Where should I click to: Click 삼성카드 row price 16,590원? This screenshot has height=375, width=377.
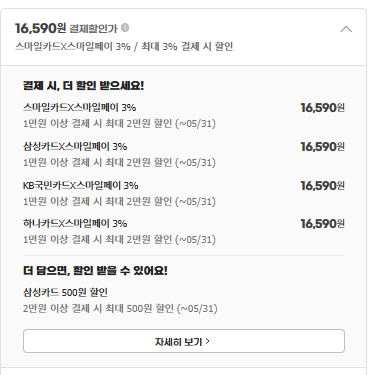click(x=323, y=147)
